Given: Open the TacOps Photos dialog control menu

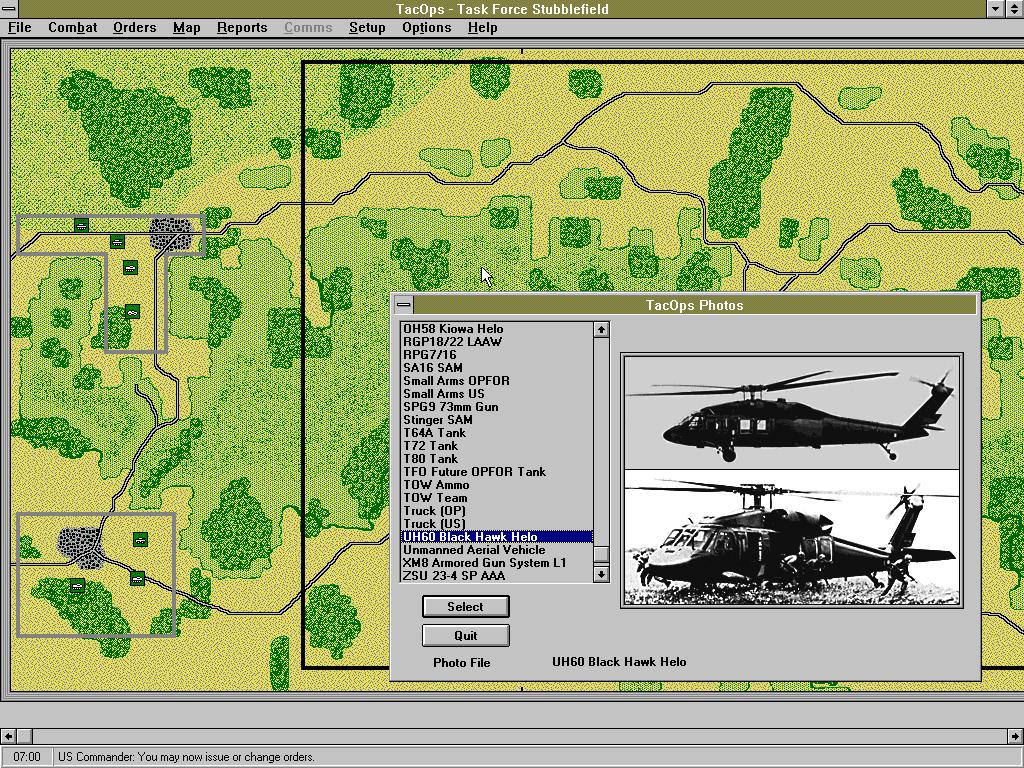Looking at the screenshot, I should [404, 304].
